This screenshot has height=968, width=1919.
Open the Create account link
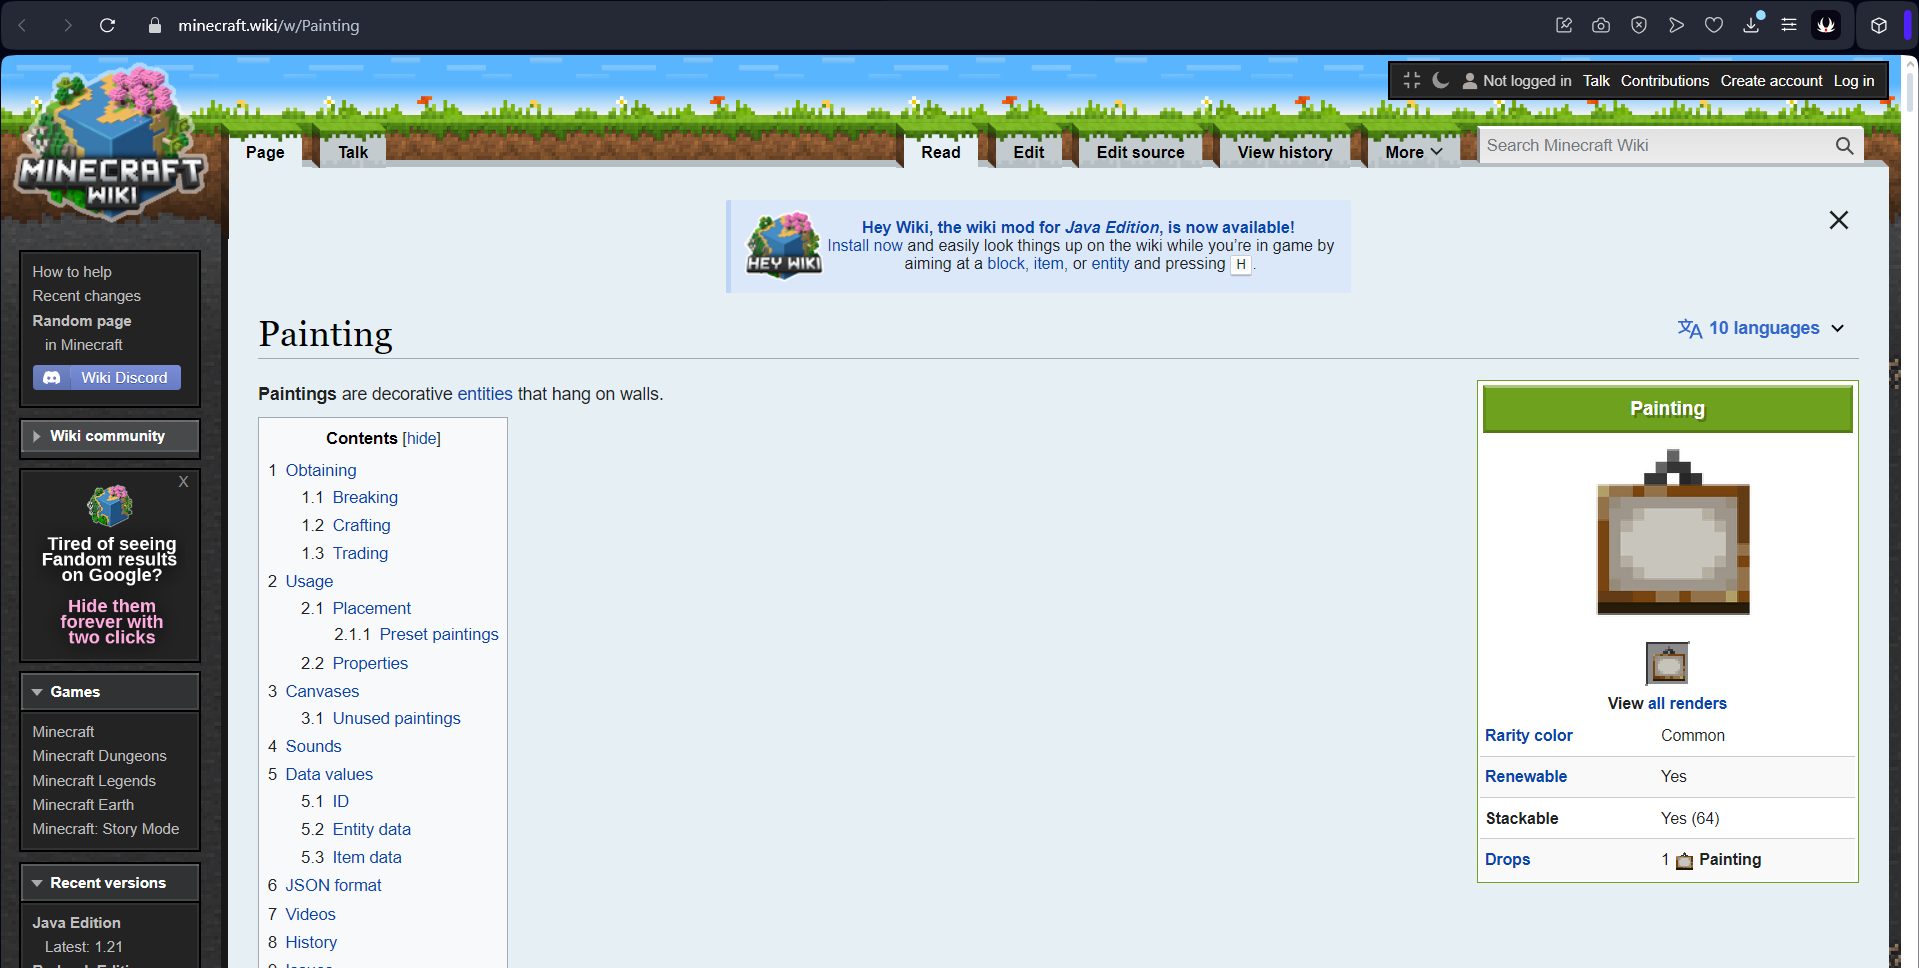point(1771,81)
